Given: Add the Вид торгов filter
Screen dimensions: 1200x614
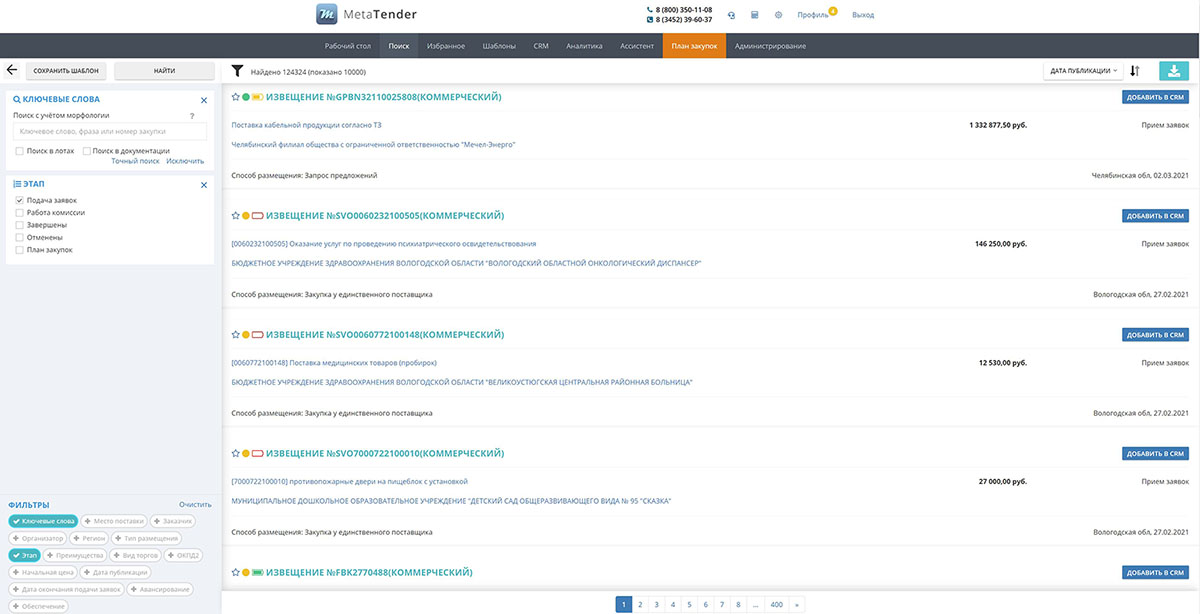Looking at the screenshot, I should pos(135,555).
